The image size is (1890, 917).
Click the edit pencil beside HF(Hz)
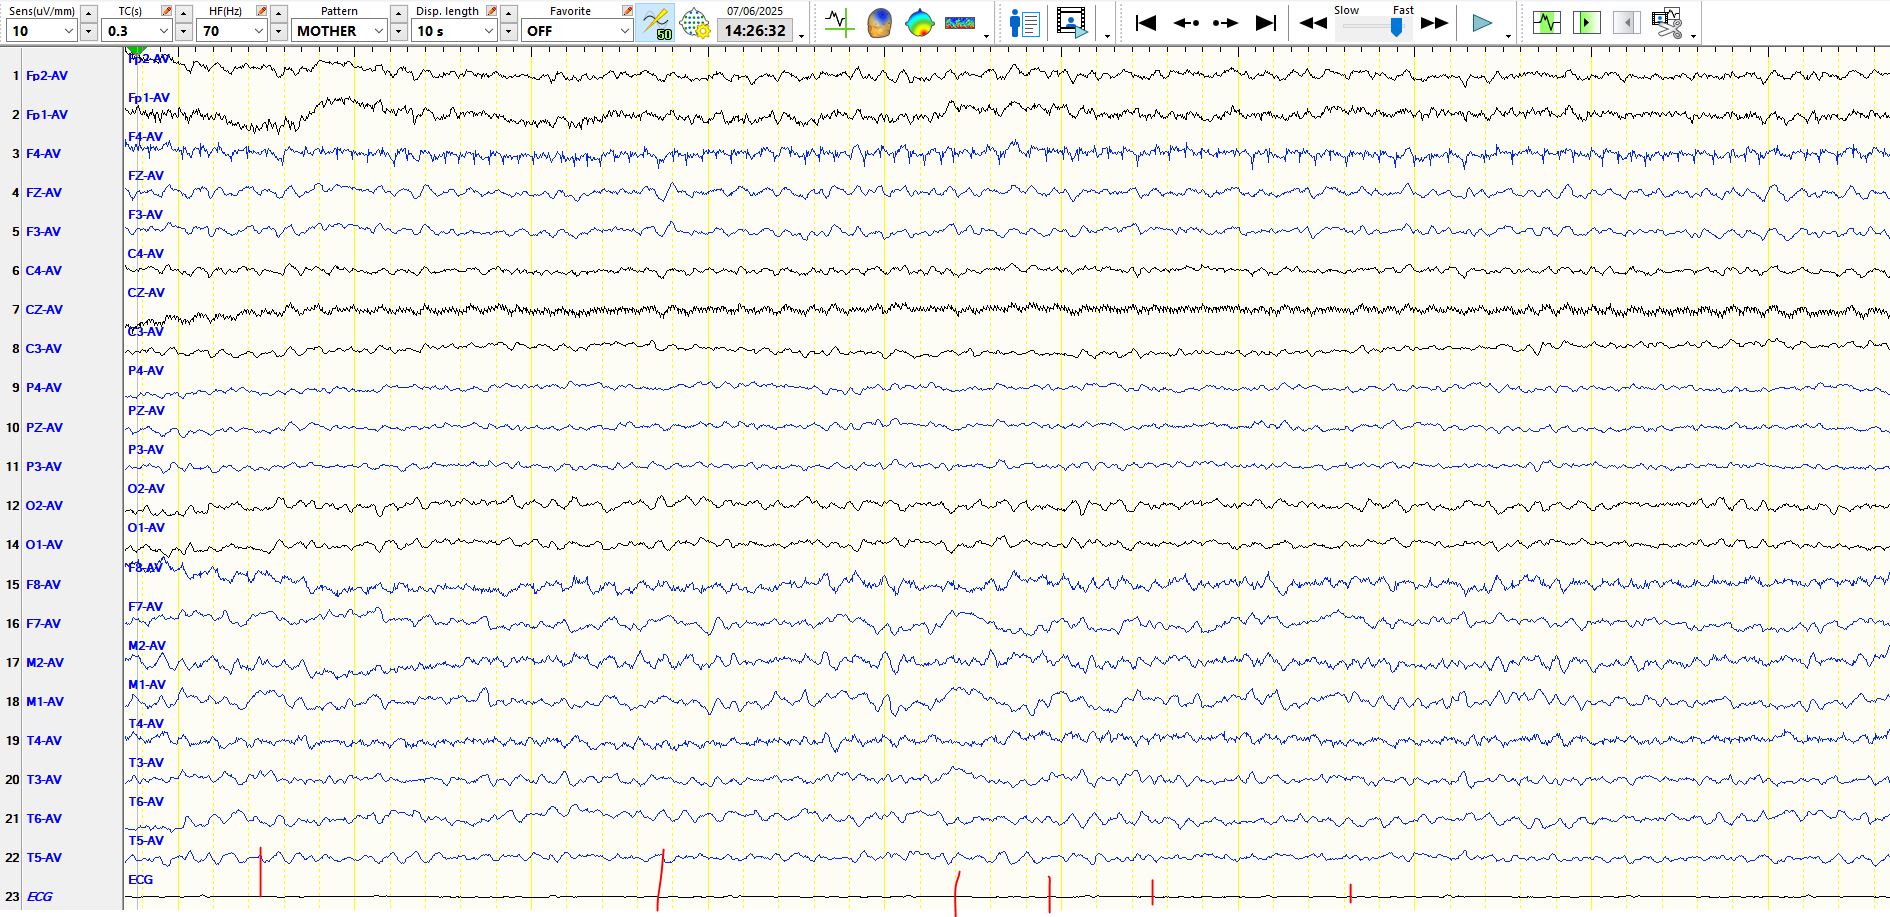tap(261, 11)
